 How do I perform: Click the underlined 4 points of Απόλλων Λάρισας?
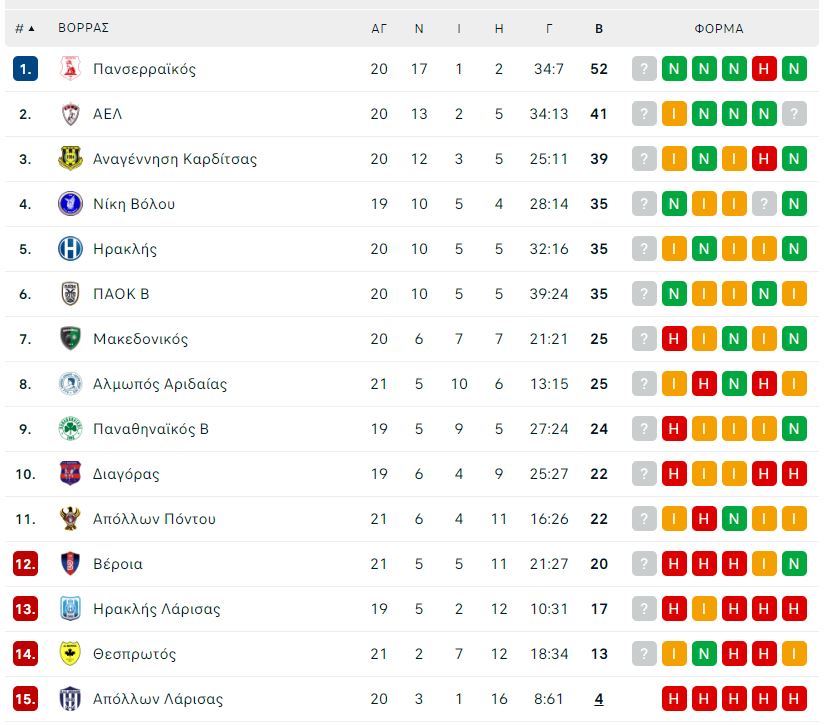coord(599,699)
